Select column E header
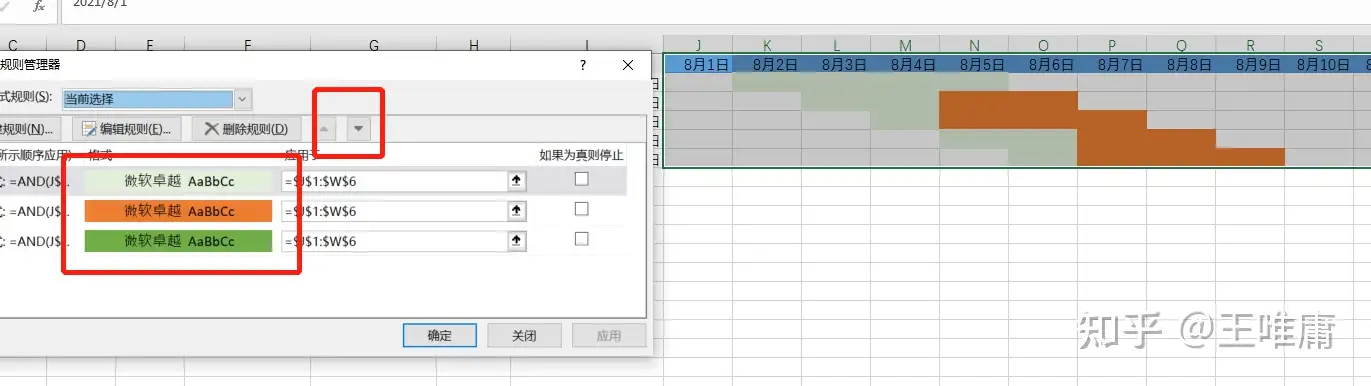The height and width of the screenshot is (386, 1371). coord(149,45)
